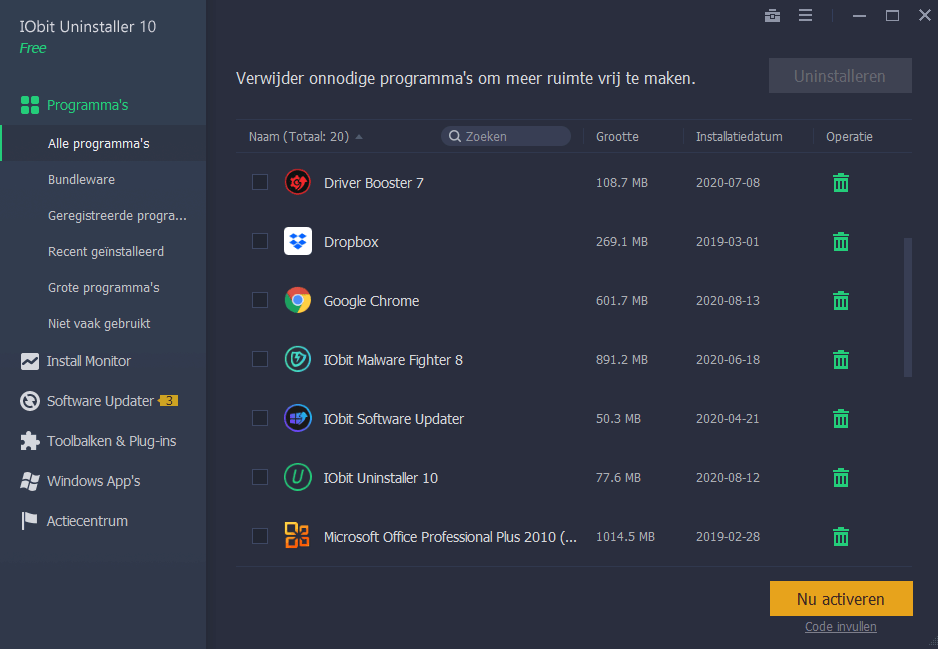Click the trash icon for Dropbox
Image resolution: width=938 pixels, height=649 pixels.
840,242
